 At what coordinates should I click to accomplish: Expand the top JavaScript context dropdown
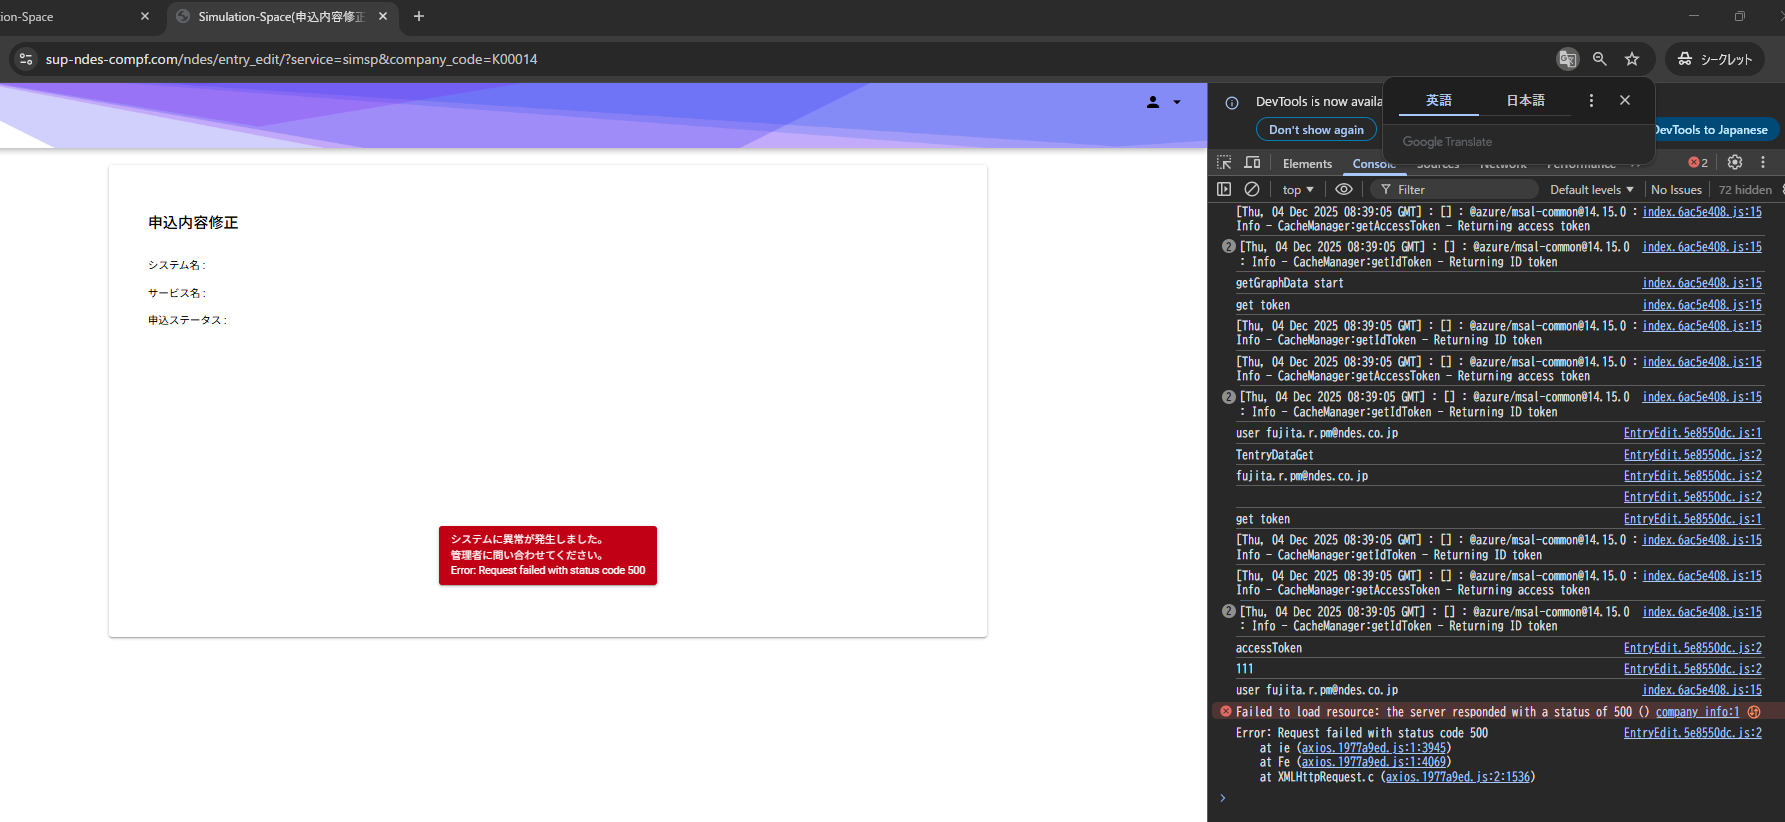(1298, 190)
